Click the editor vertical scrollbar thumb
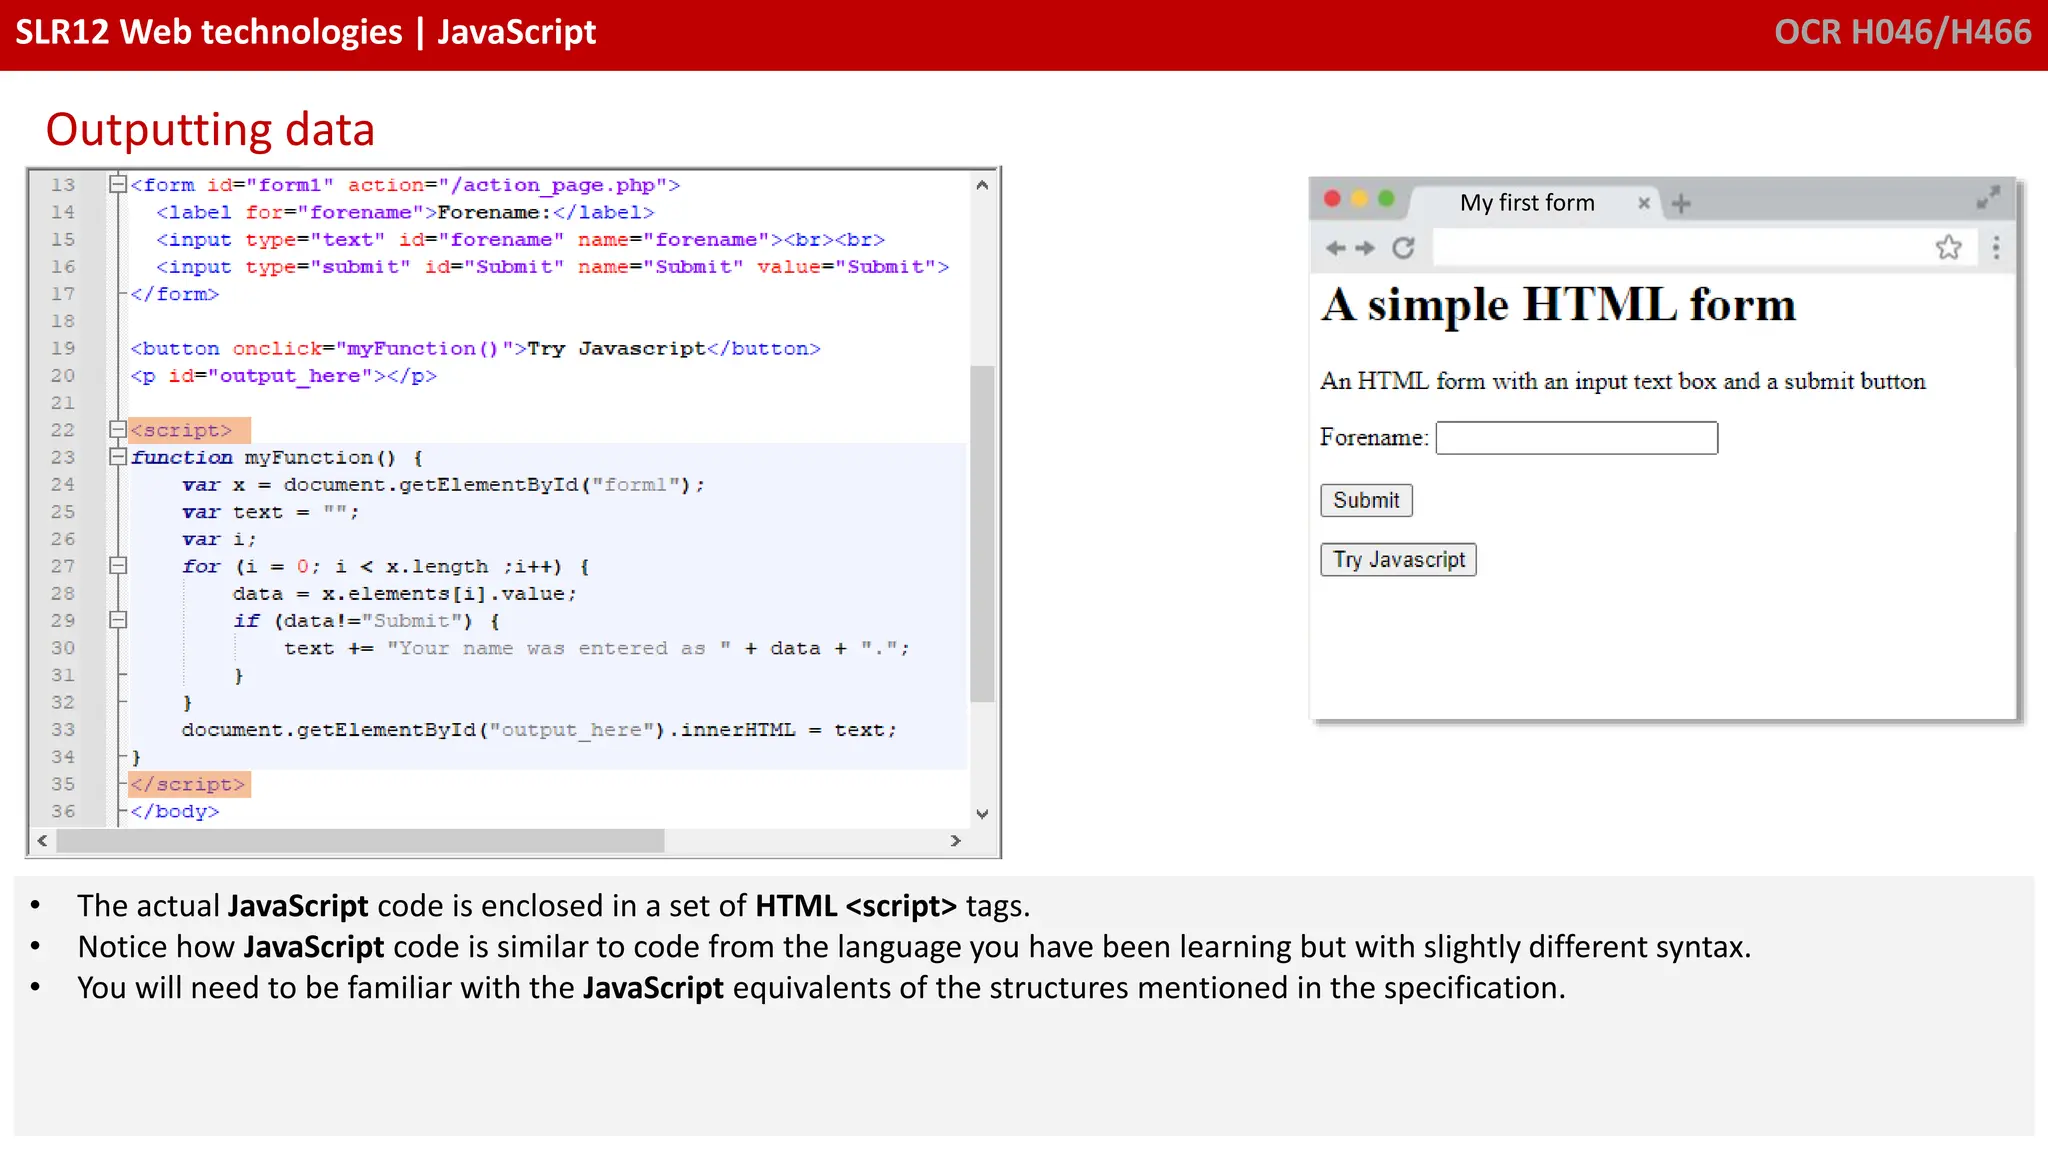Viewport: 2048px width, 1152px height. [982, 534]
